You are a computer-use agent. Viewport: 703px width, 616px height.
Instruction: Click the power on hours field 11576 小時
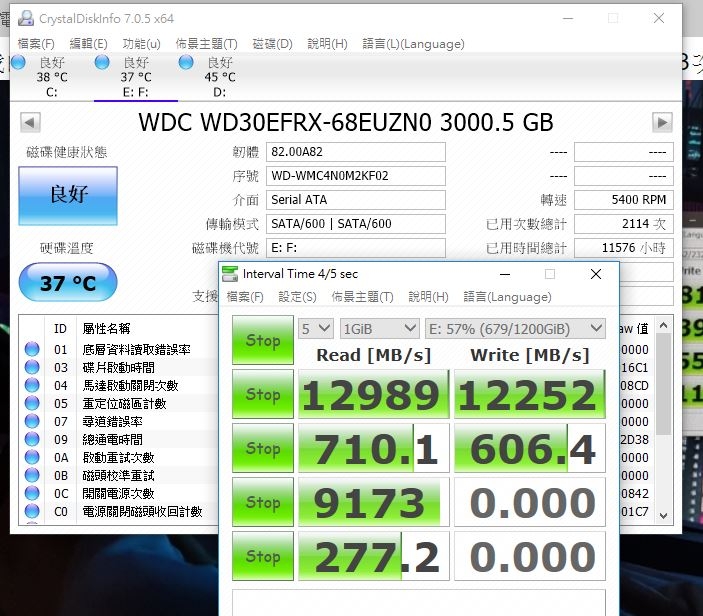click(x=624, y=248)
